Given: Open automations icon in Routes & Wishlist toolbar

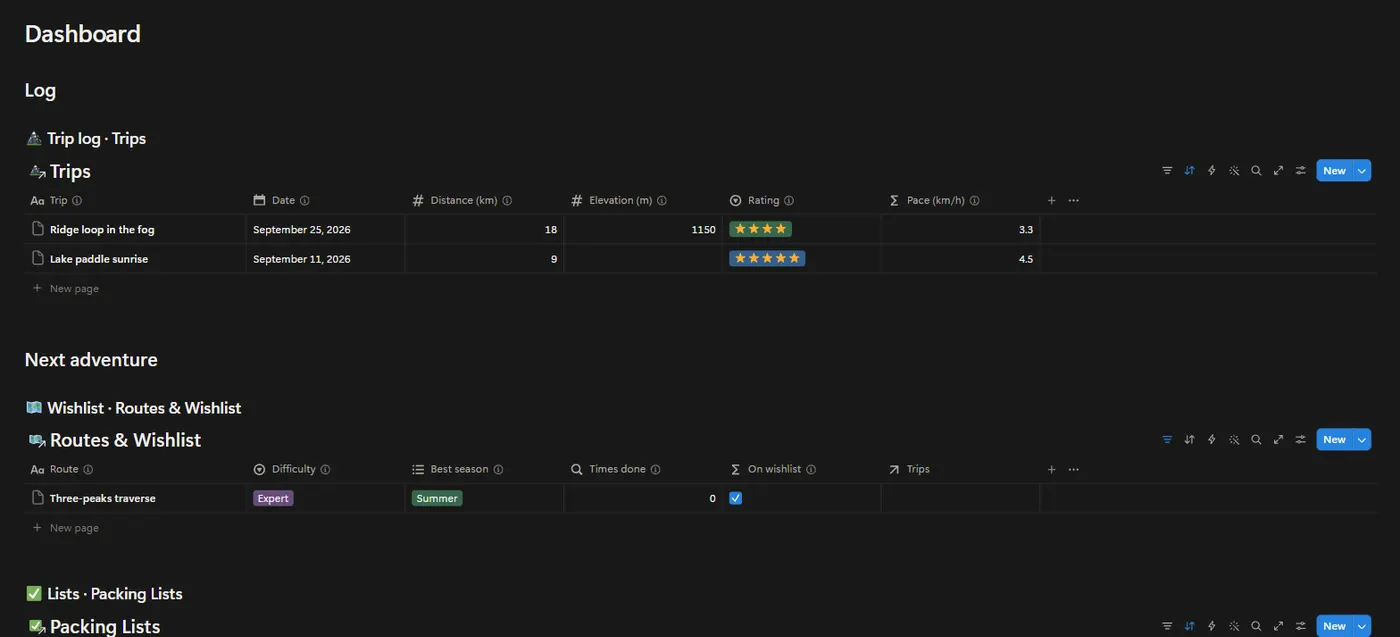Looking at the screenshot, I should click(x=1212, y=440).
